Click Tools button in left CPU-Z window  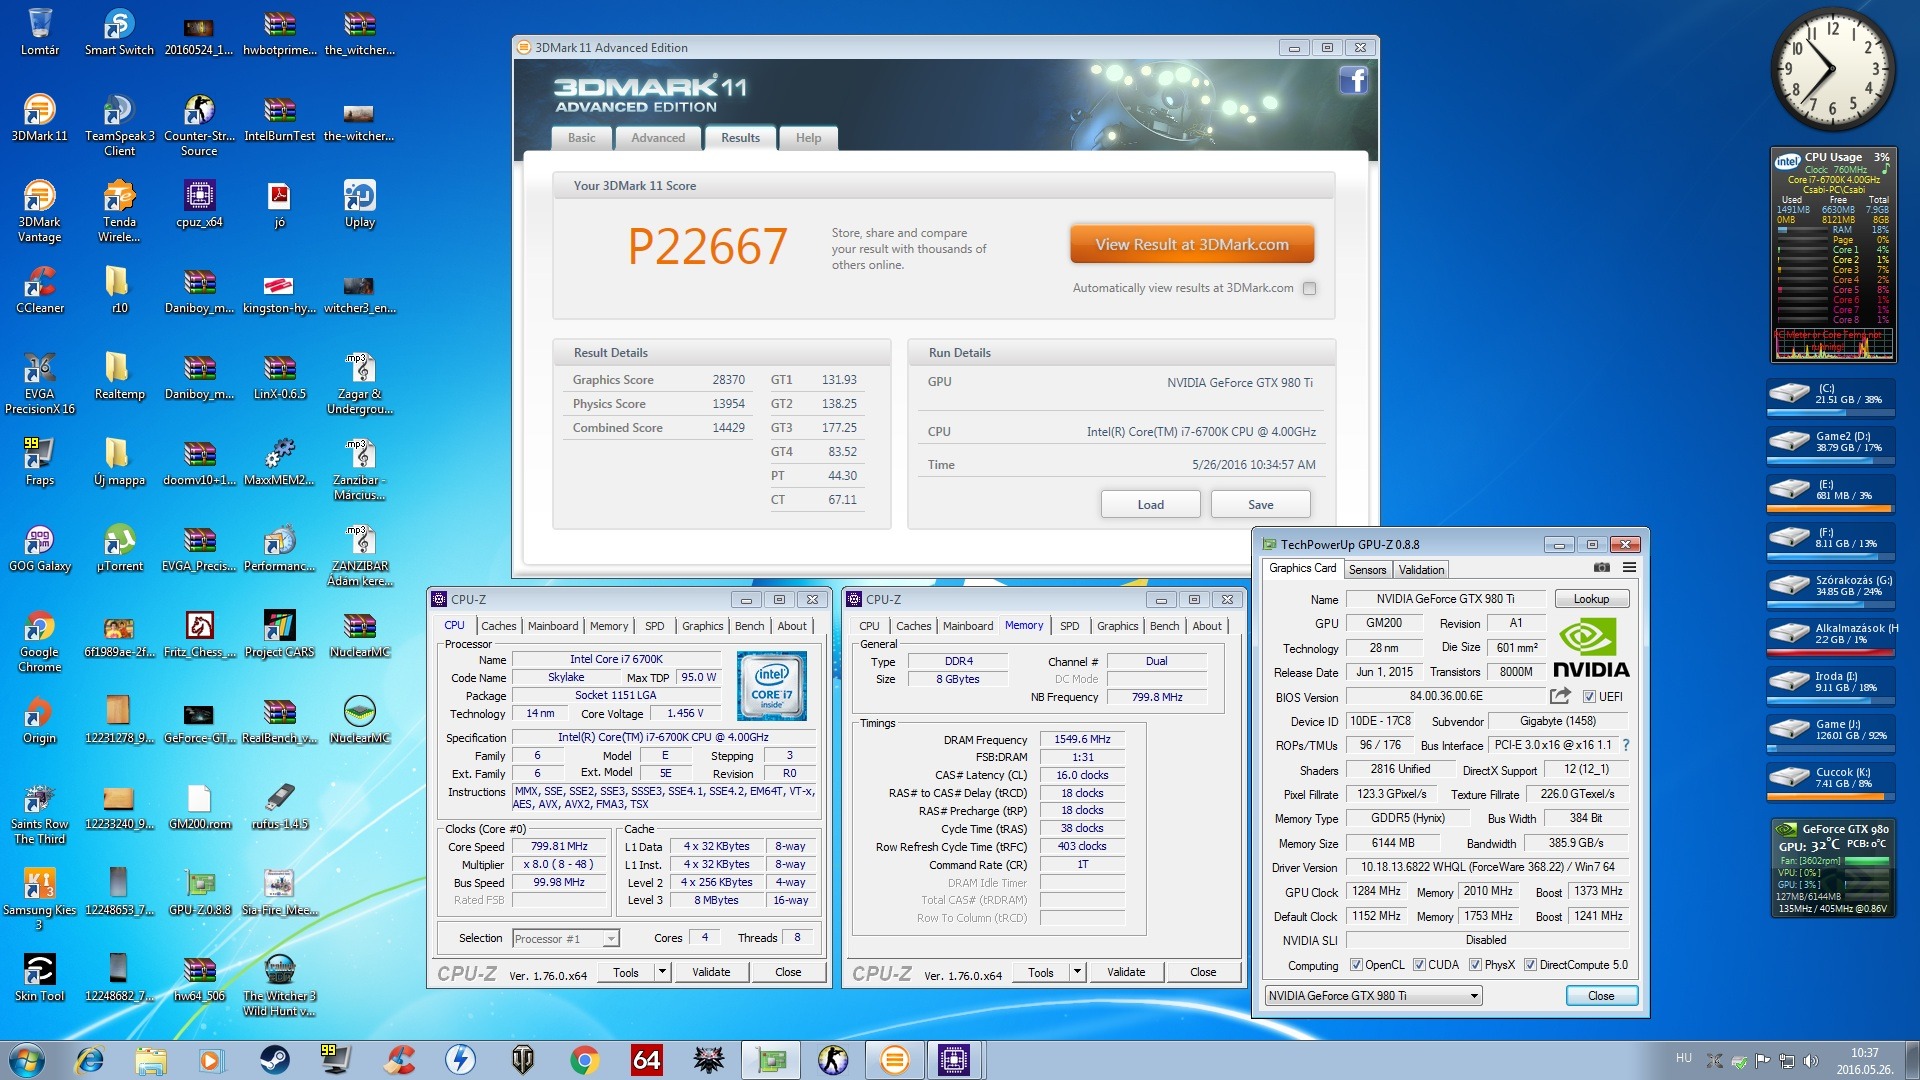[626, 972]
